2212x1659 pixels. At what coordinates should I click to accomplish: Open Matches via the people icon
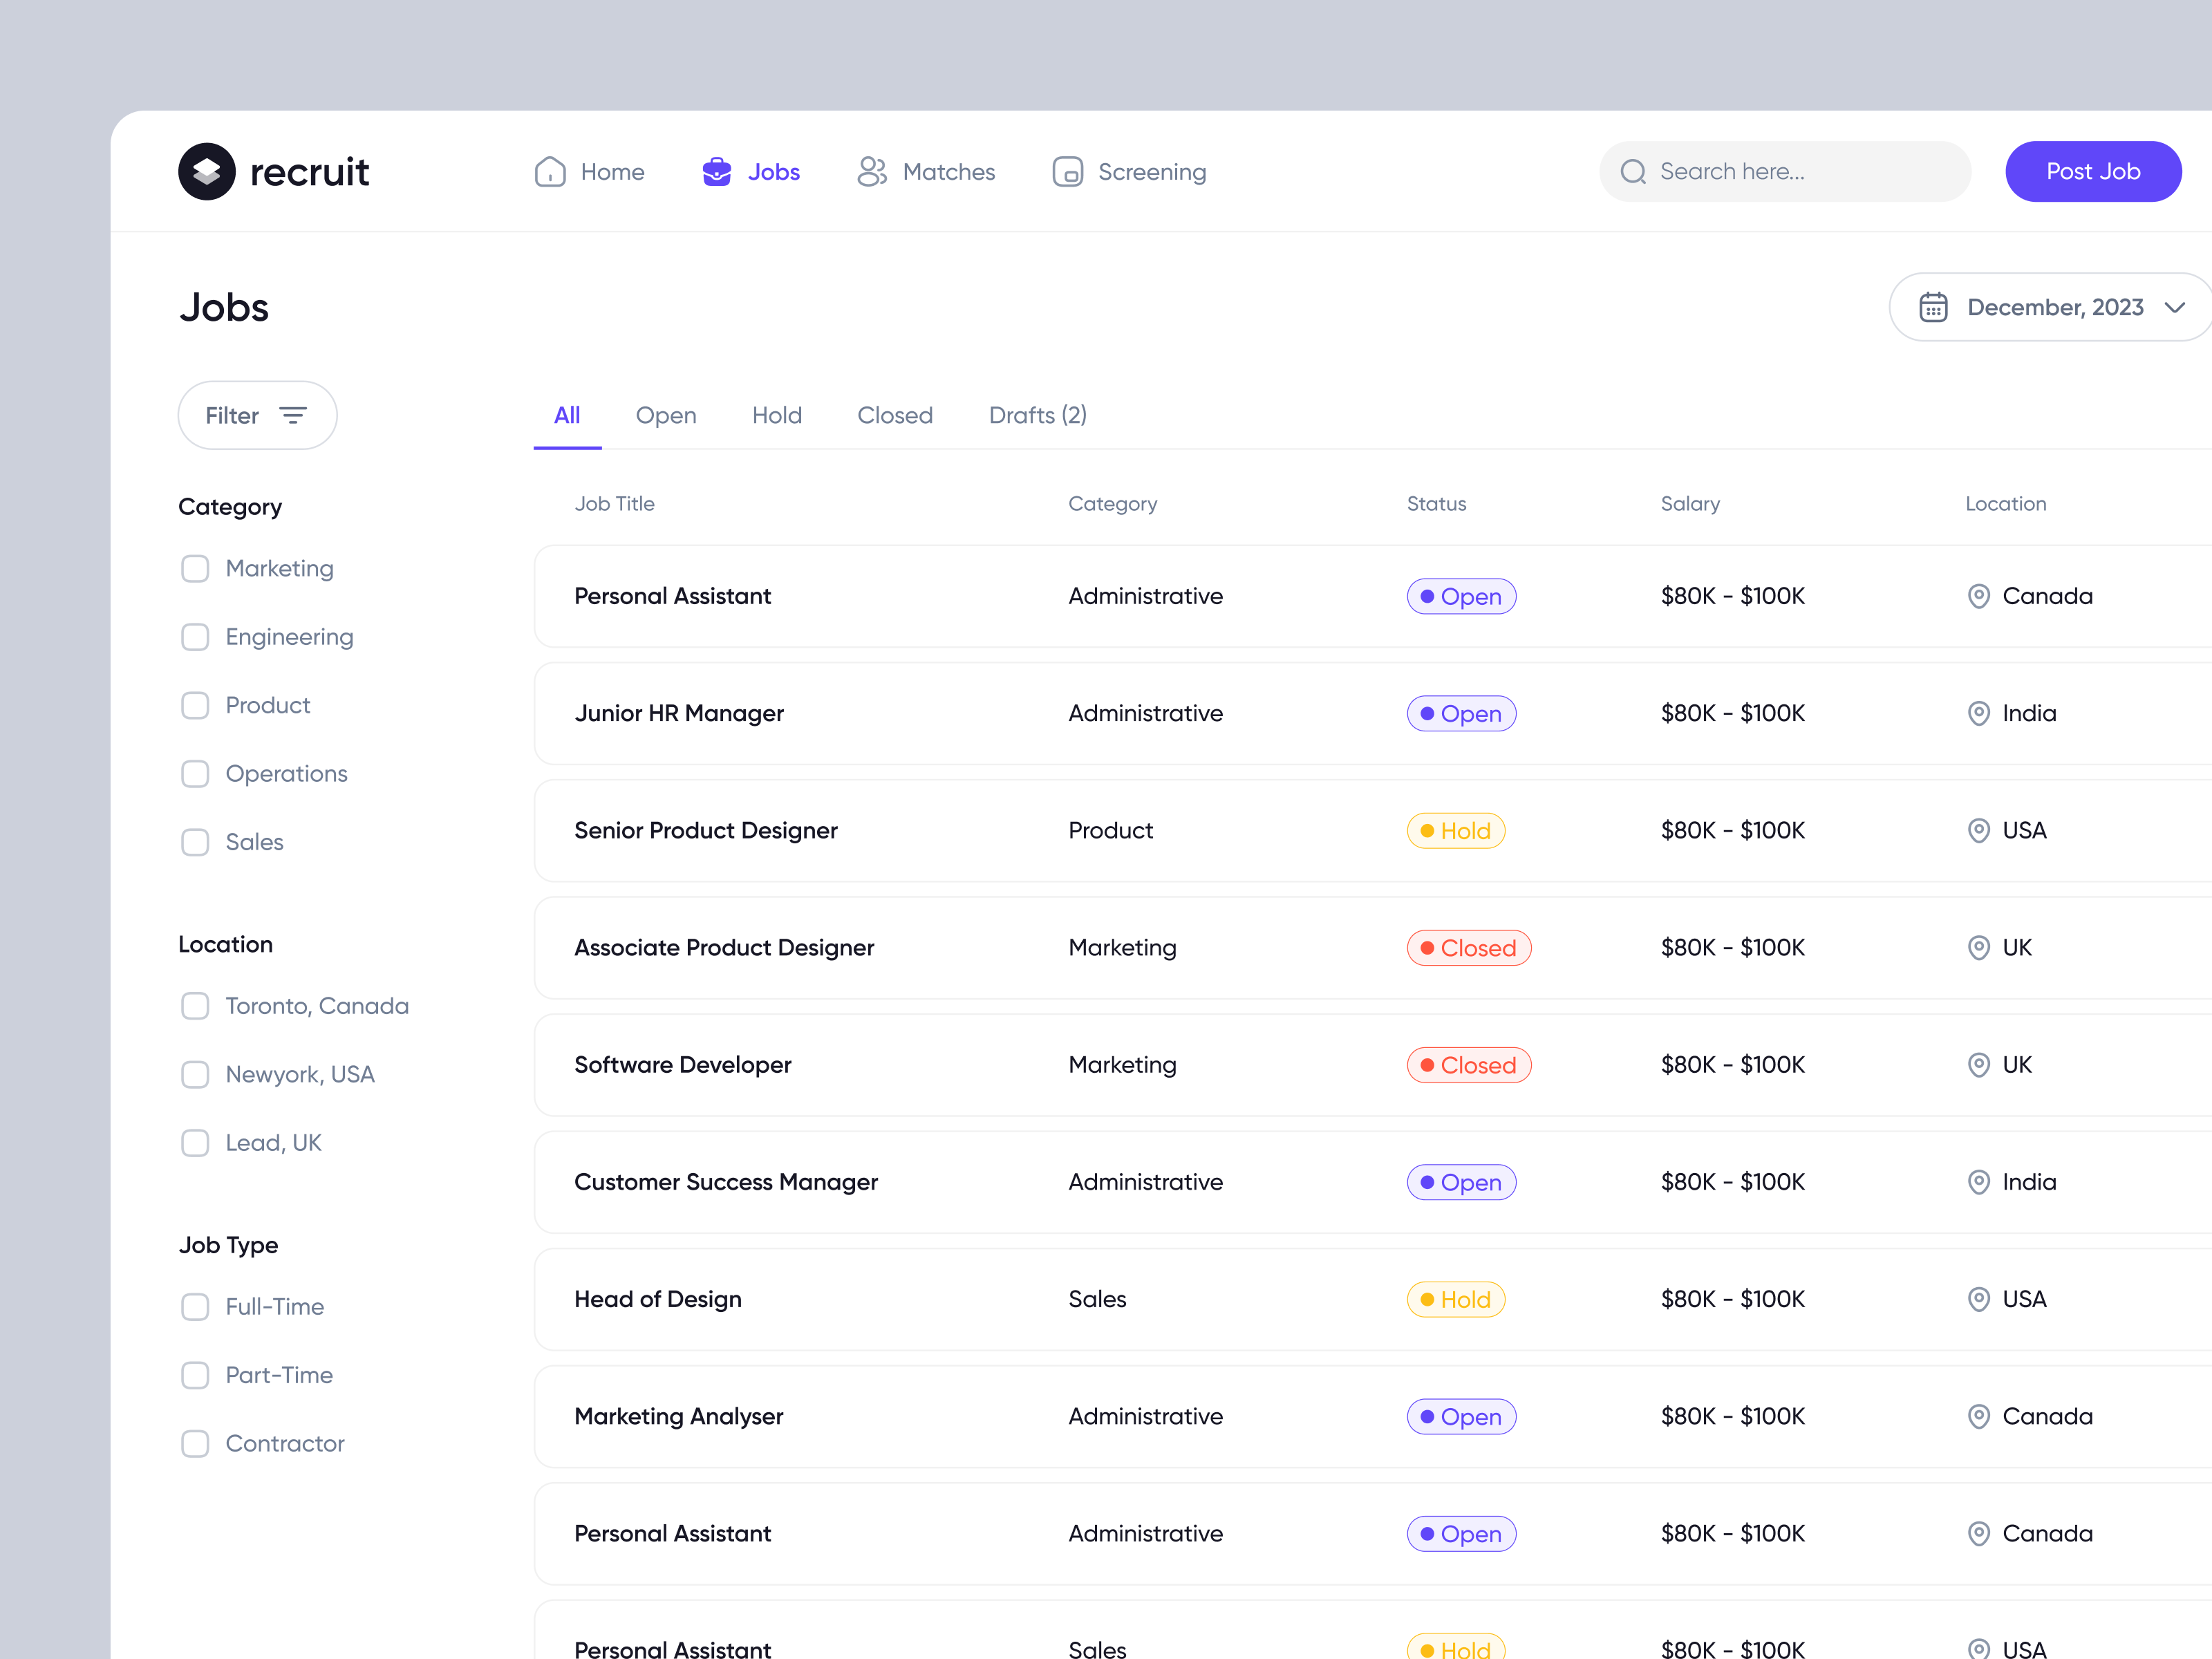(871, 171)
